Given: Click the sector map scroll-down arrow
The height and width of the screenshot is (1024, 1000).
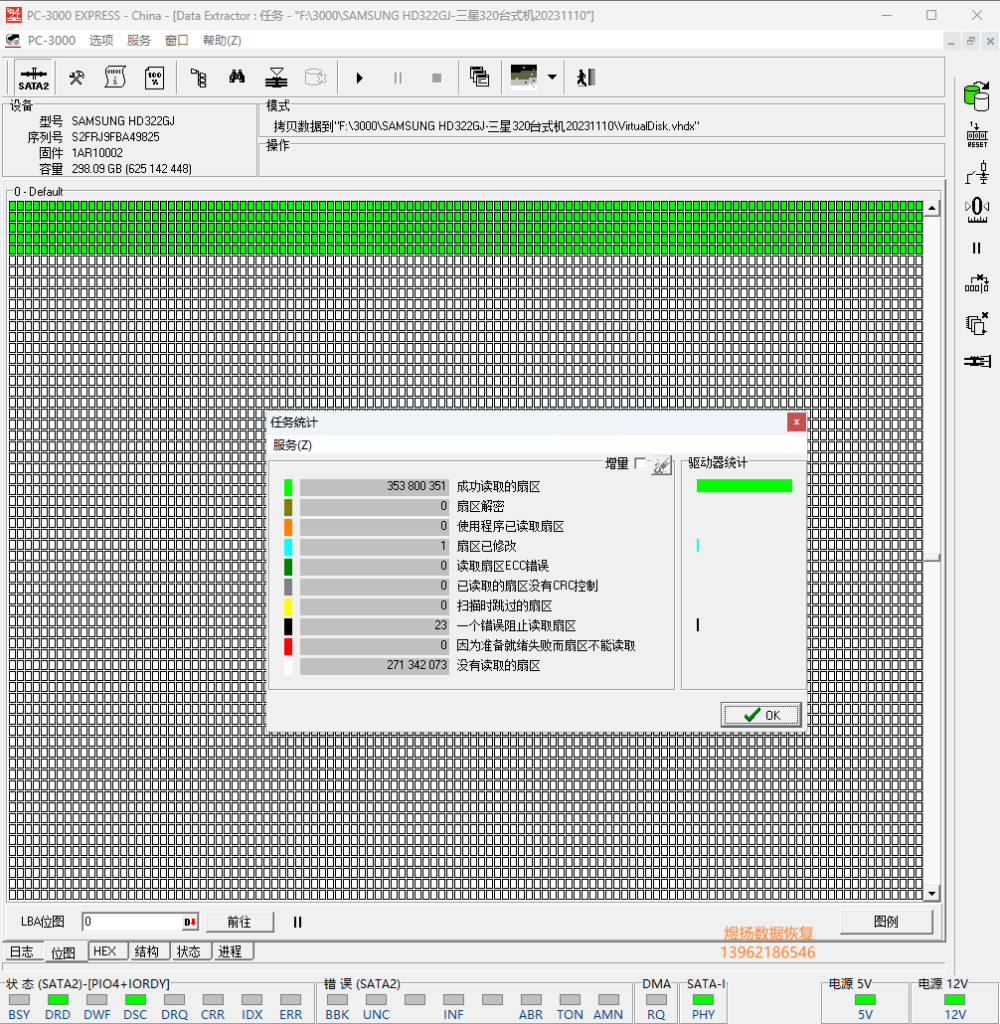Looking at the screenshot, I should pyautogui.click(x=932, y=893).
